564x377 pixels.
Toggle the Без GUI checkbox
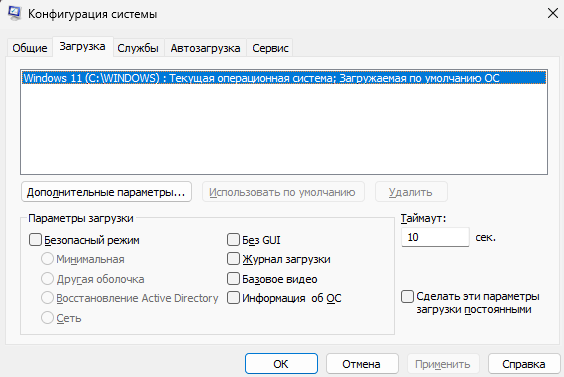233,240
